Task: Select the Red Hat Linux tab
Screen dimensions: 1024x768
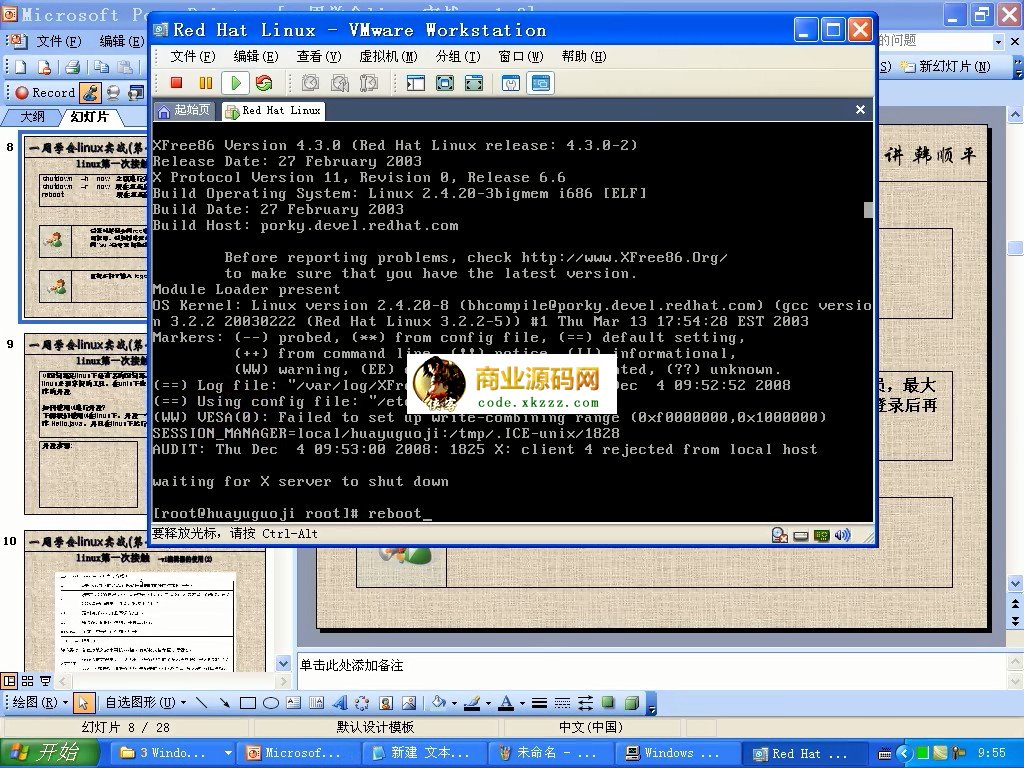Action: [x=274, y=111]
